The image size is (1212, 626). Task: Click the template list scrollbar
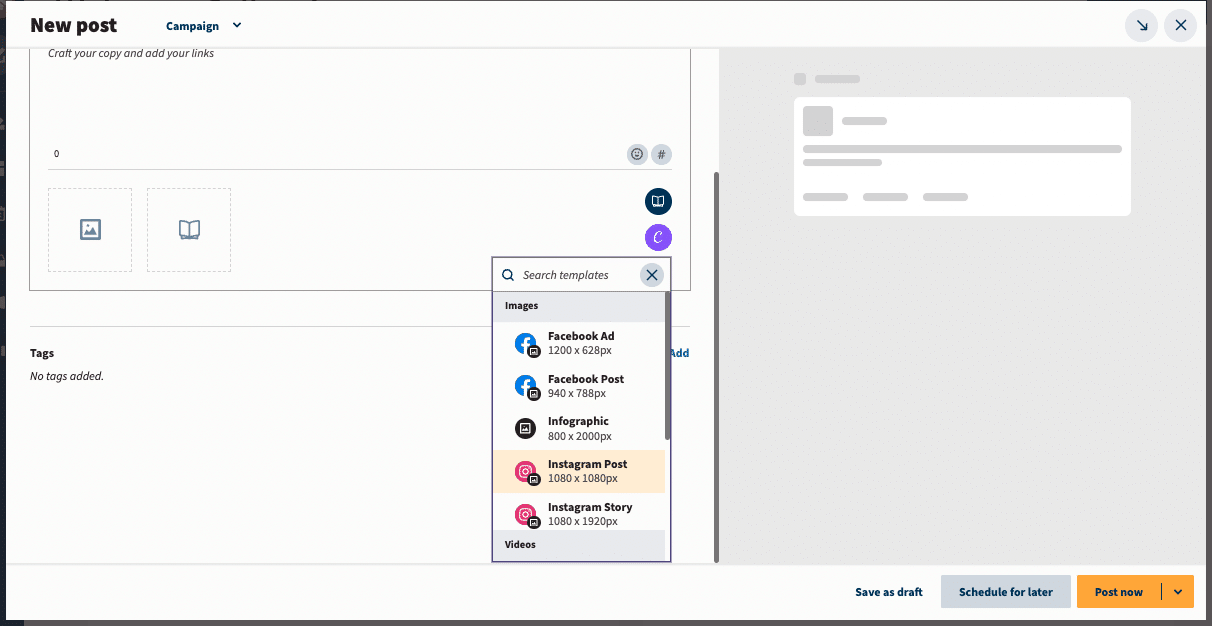click(x=667, y=365)
